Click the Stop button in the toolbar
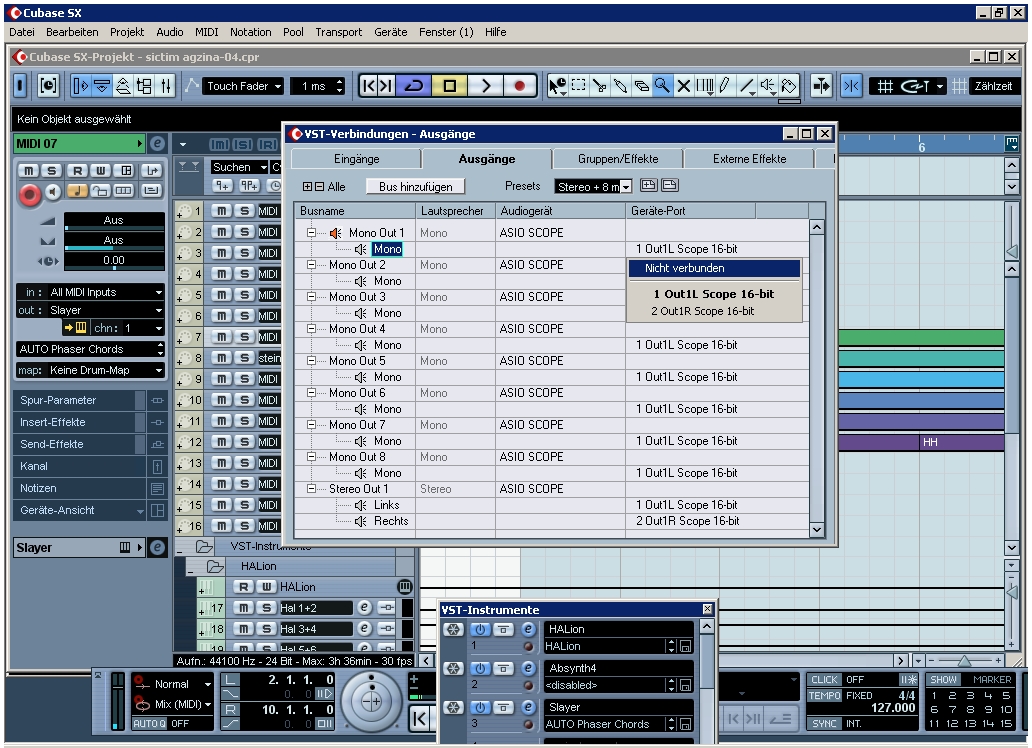The width and height of the screenshot is (1032, 748). [x=450, y=86]
